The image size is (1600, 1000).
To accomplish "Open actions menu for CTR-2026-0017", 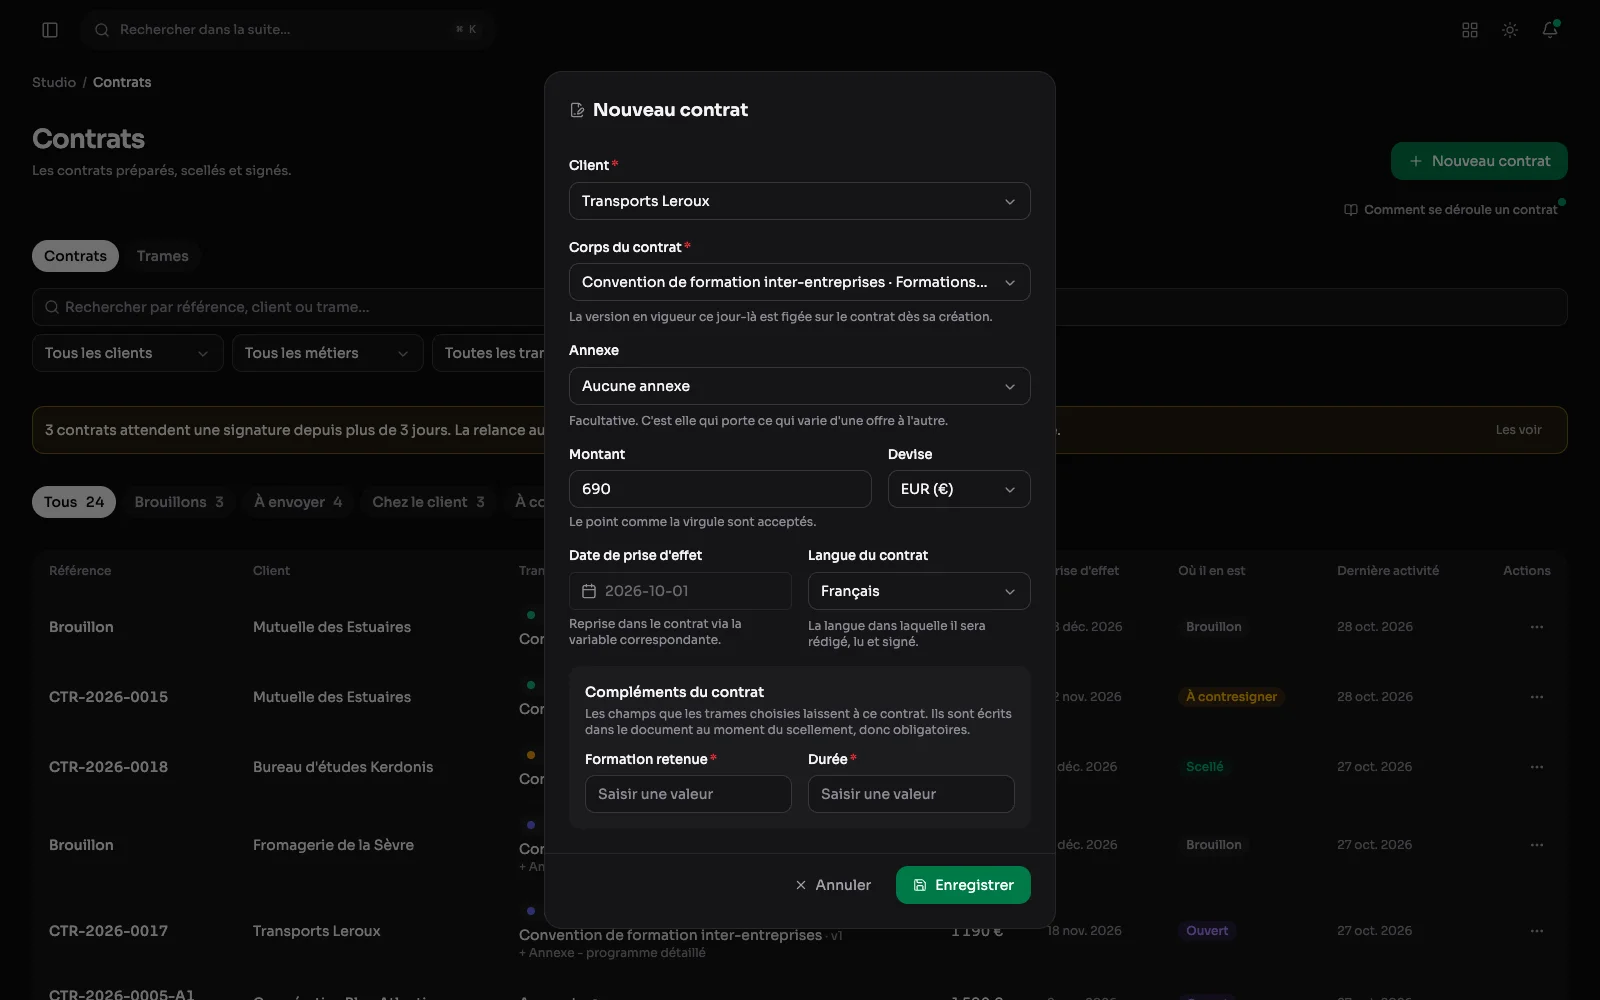I will tap(1537, 931).
